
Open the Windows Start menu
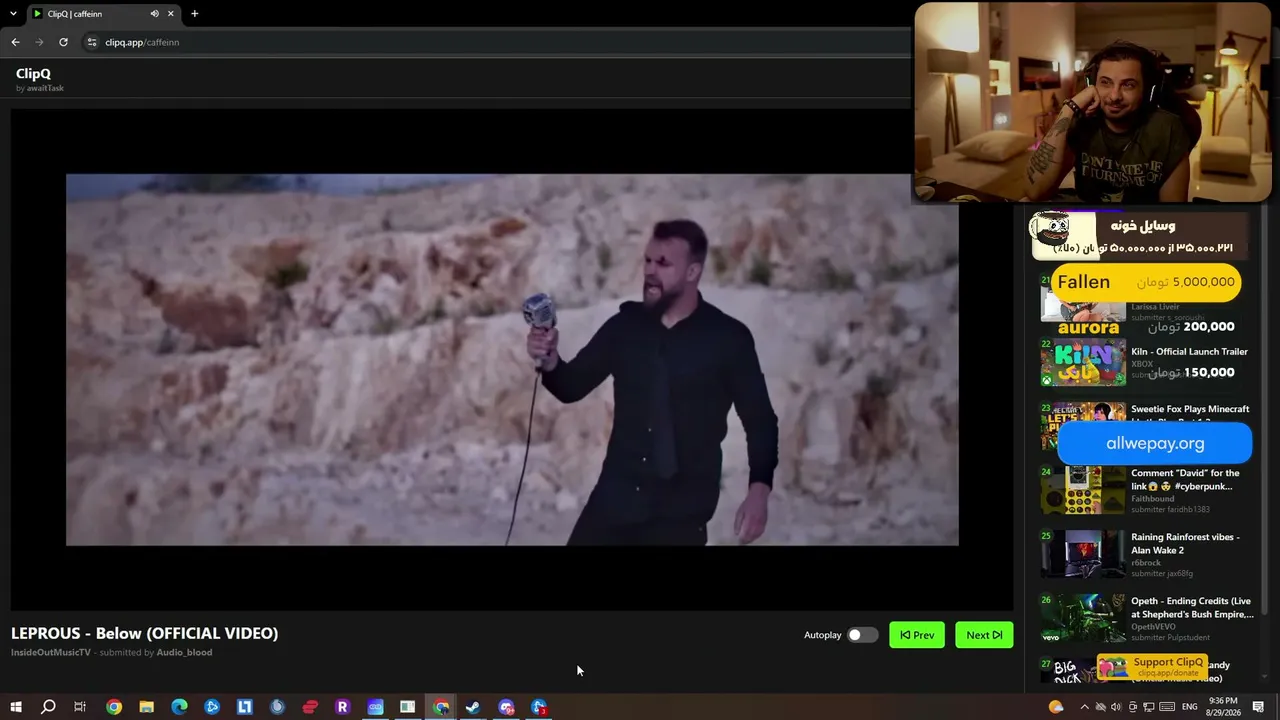(x=16, y=707)
